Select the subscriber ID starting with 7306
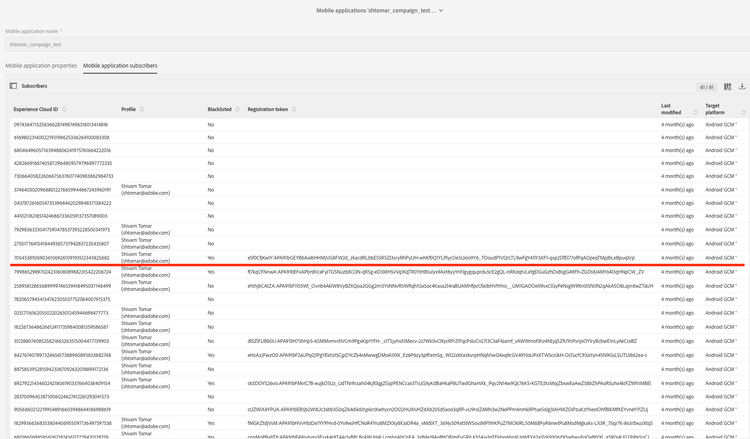Screen dimensions: 750x439 pos(64,176)
